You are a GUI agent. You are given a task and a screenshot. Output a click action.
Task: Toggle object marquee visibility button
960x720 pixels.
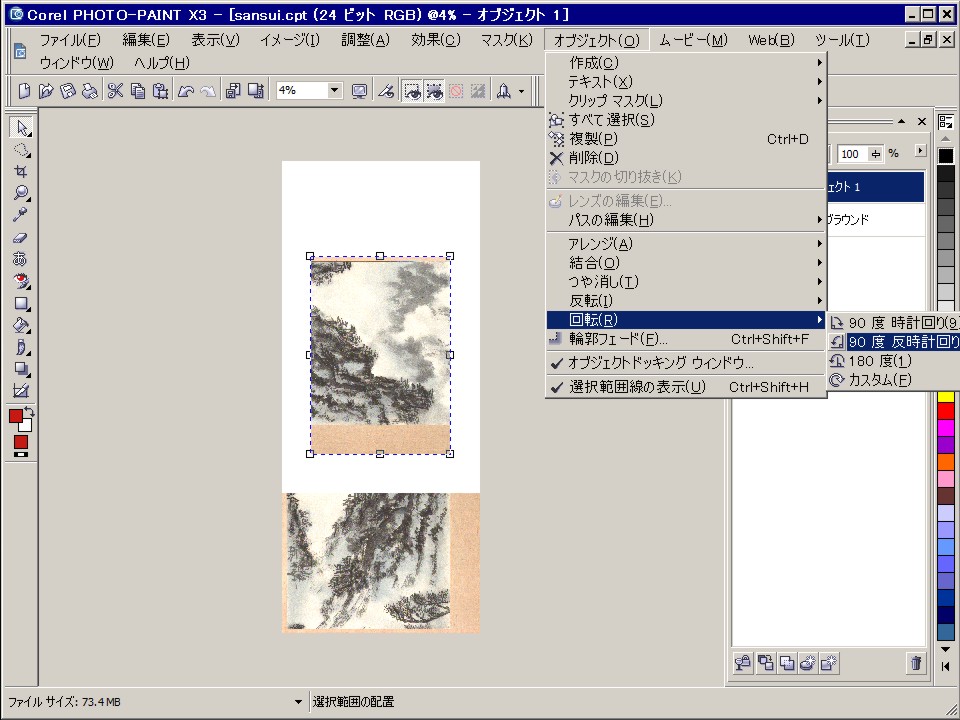(435, 91)
